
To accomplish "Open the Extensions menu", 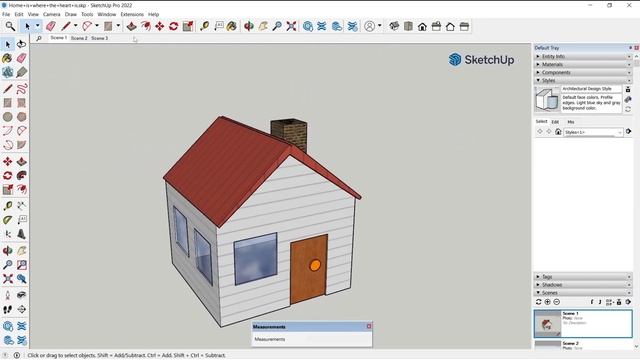I will pyautogui.click(x=132, y=14).
